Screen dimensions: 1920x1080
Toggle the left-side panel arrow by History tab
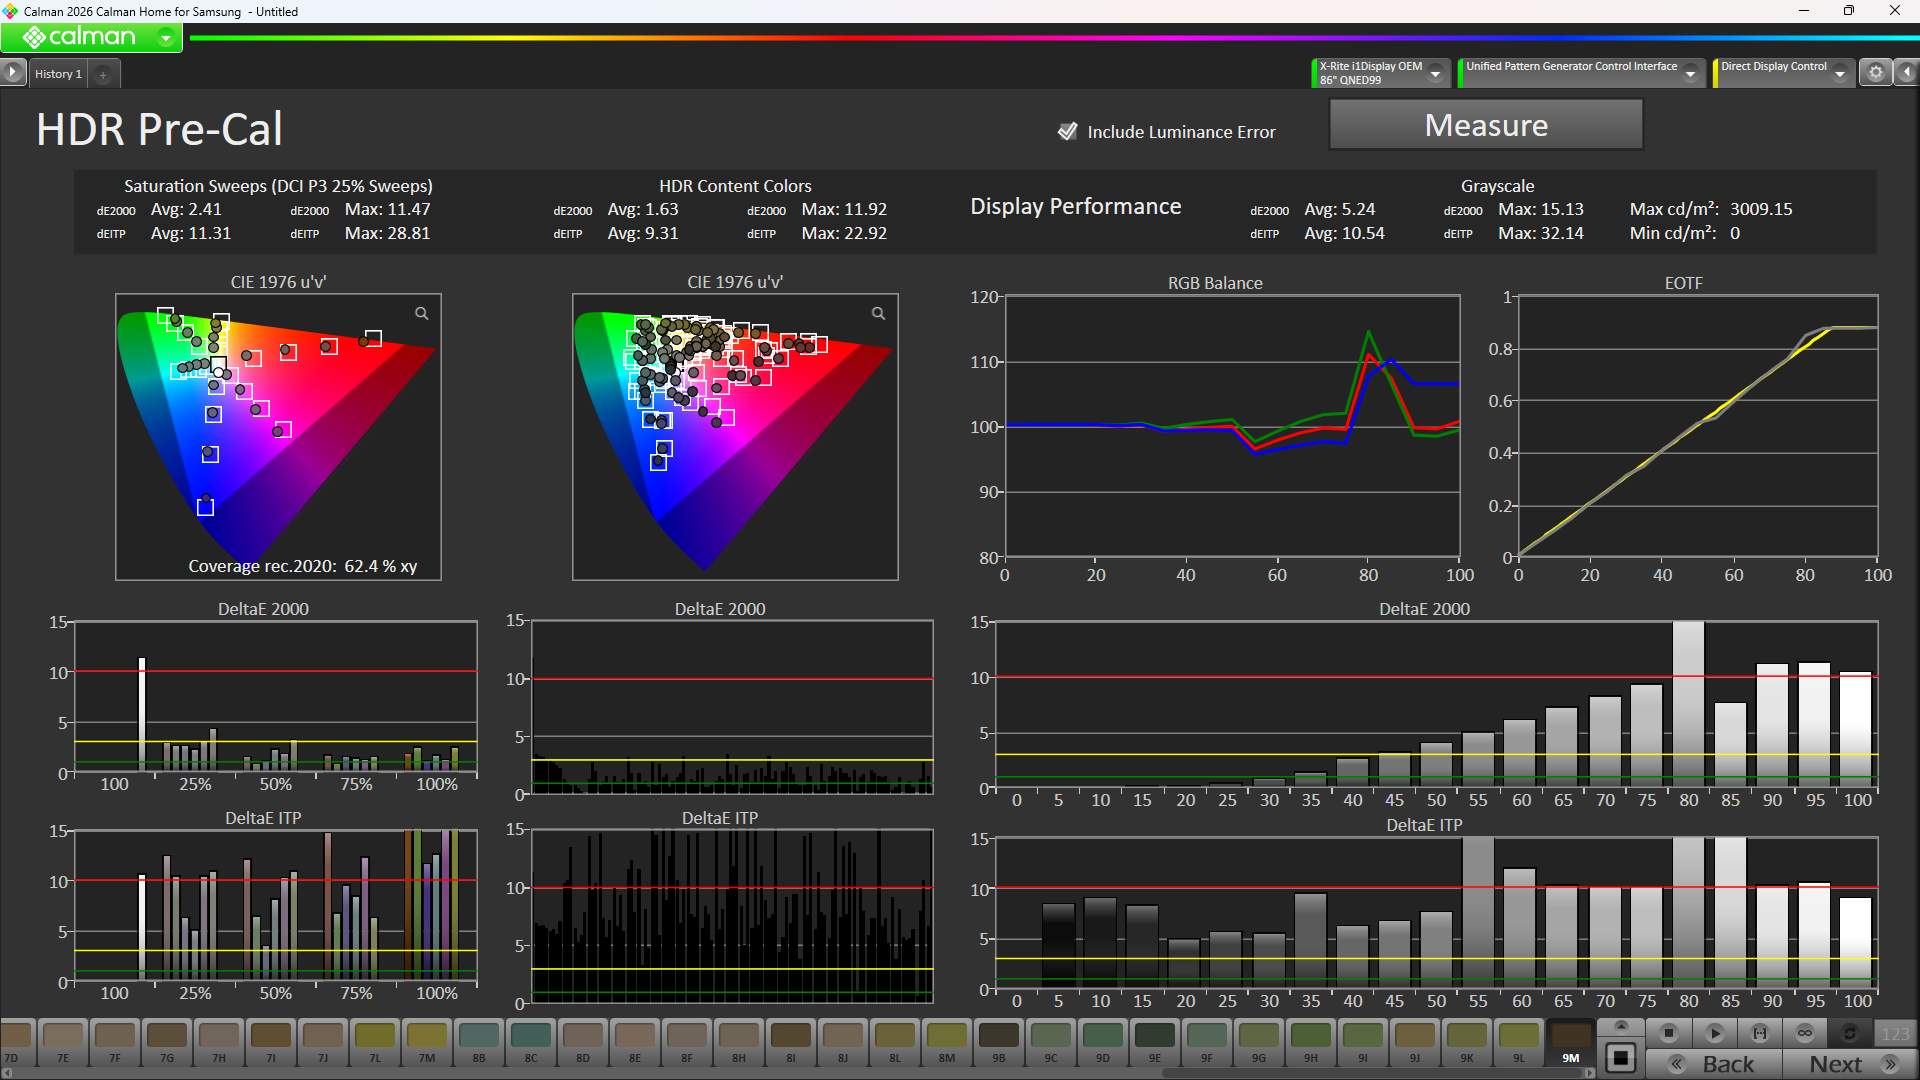12,72
